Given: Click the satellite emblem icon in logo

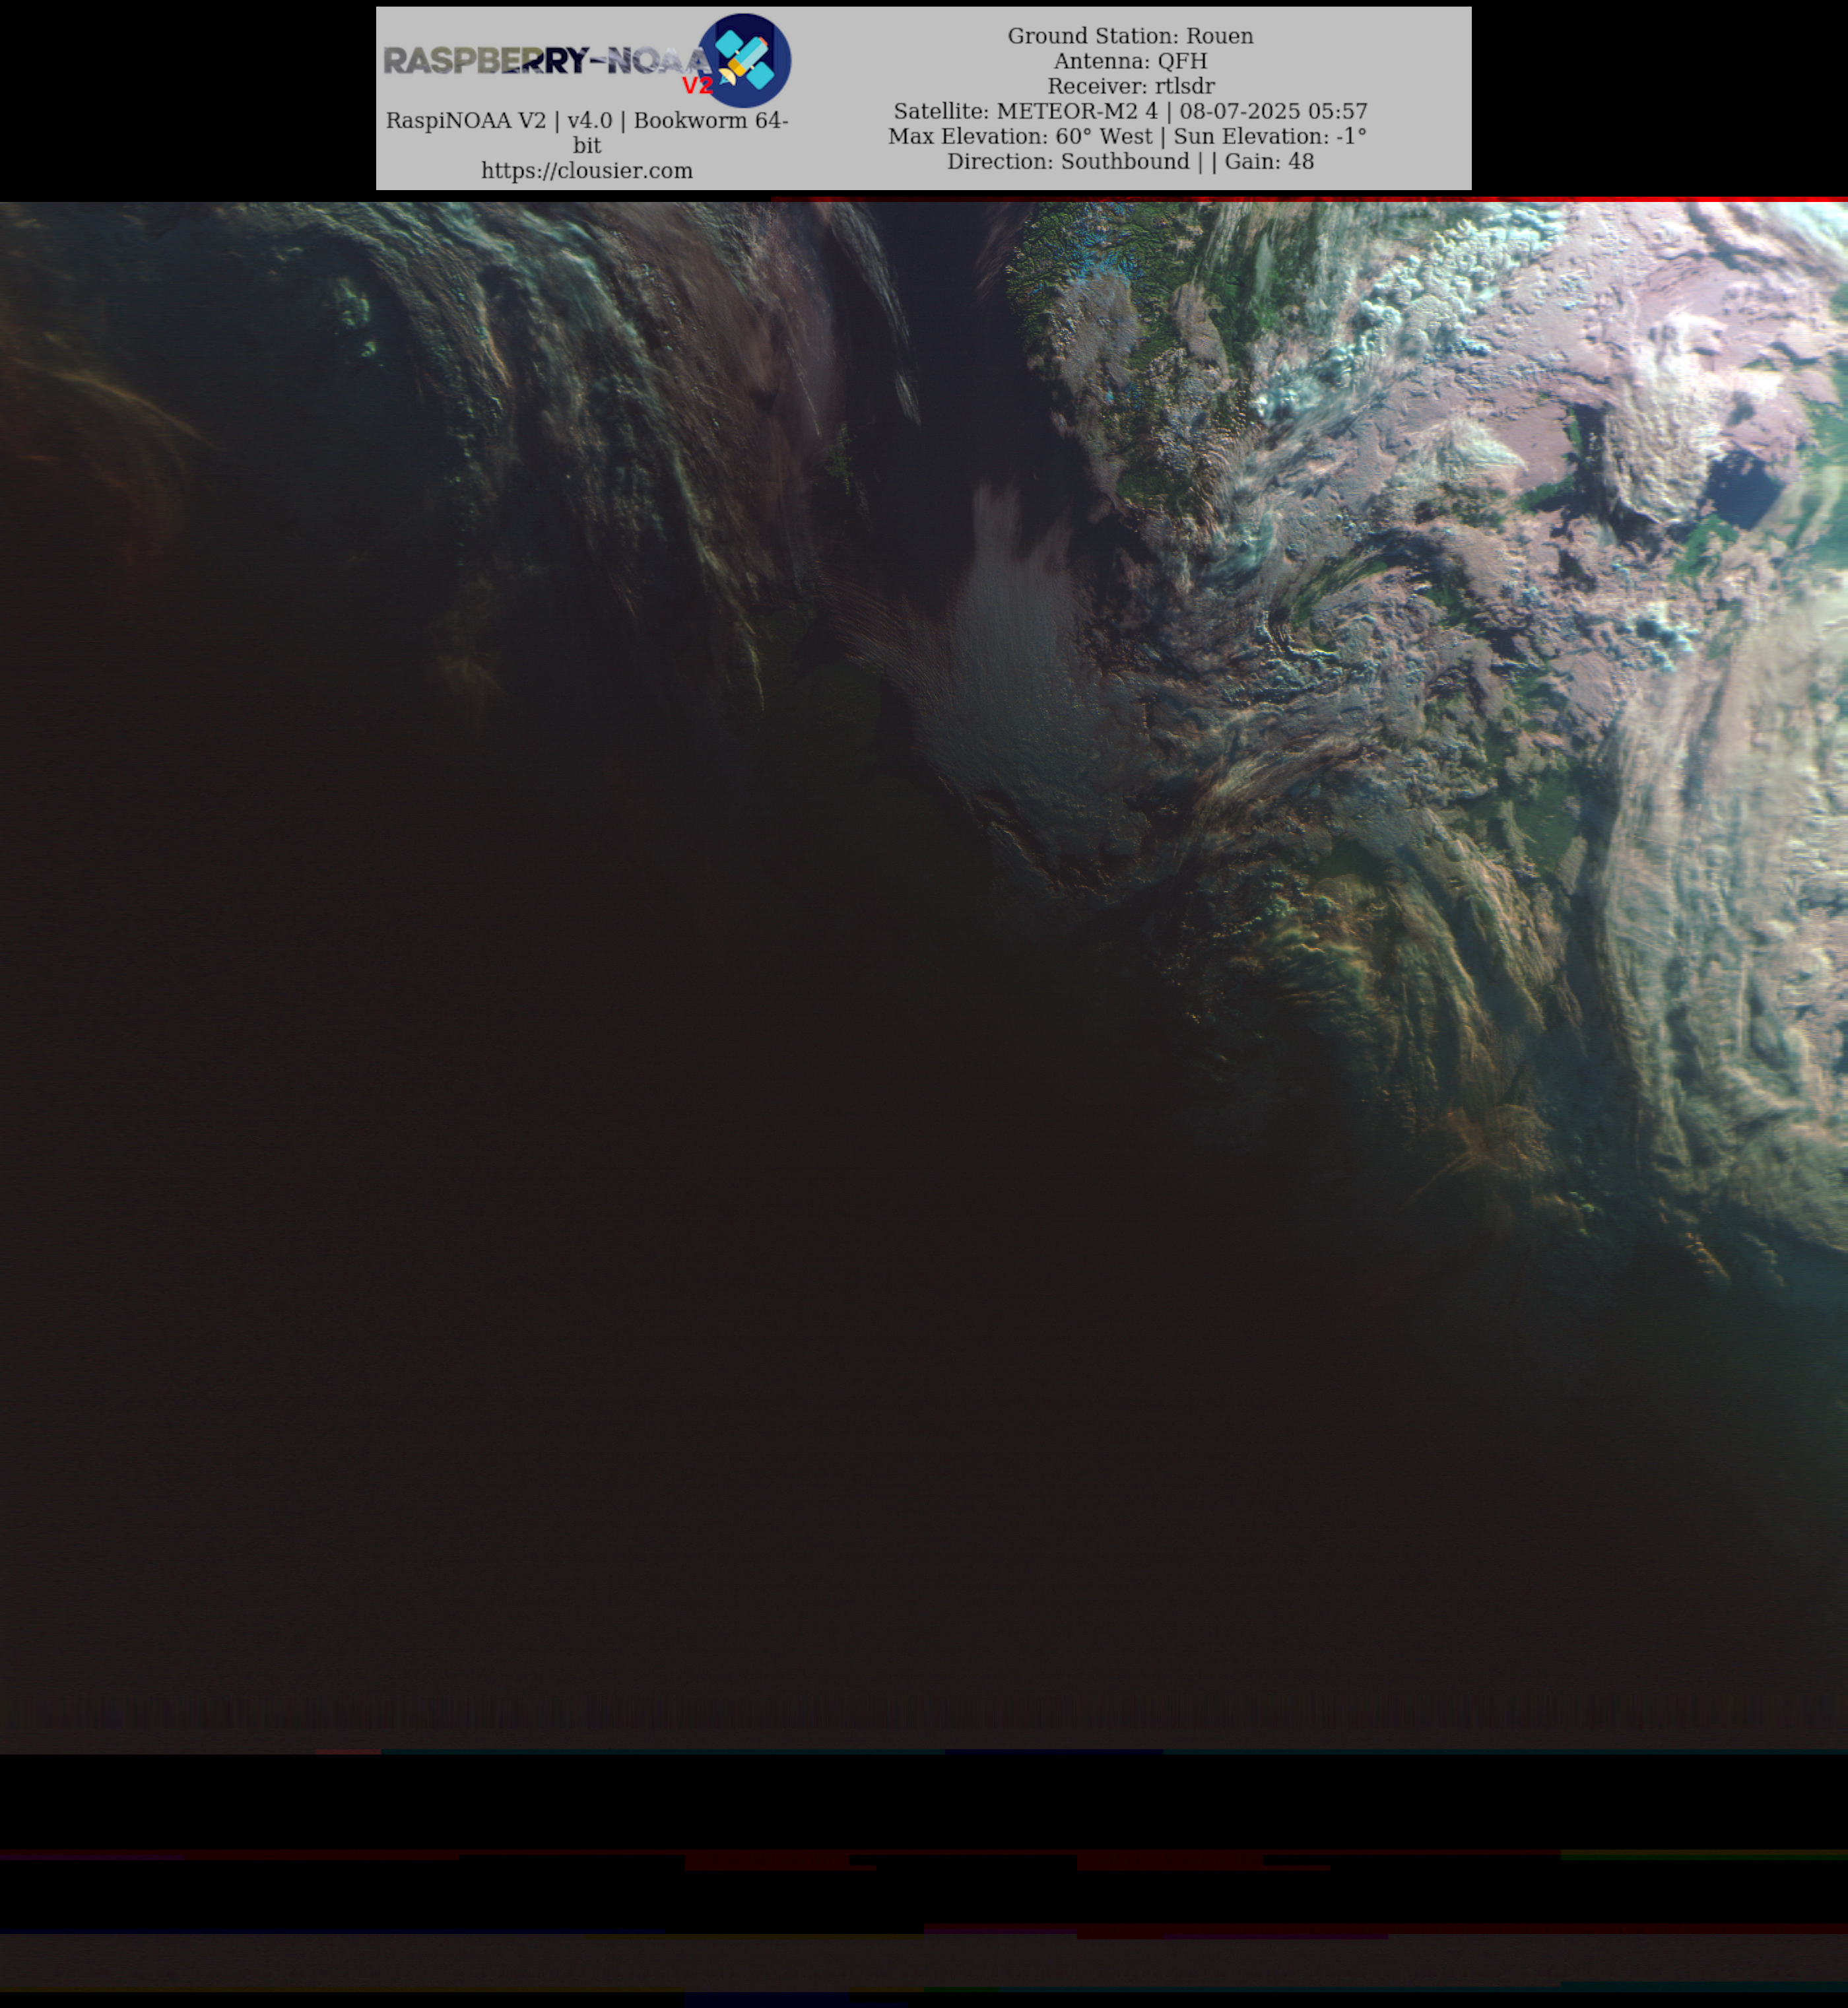Looking at the screenshot, I should tap(745, 60).
